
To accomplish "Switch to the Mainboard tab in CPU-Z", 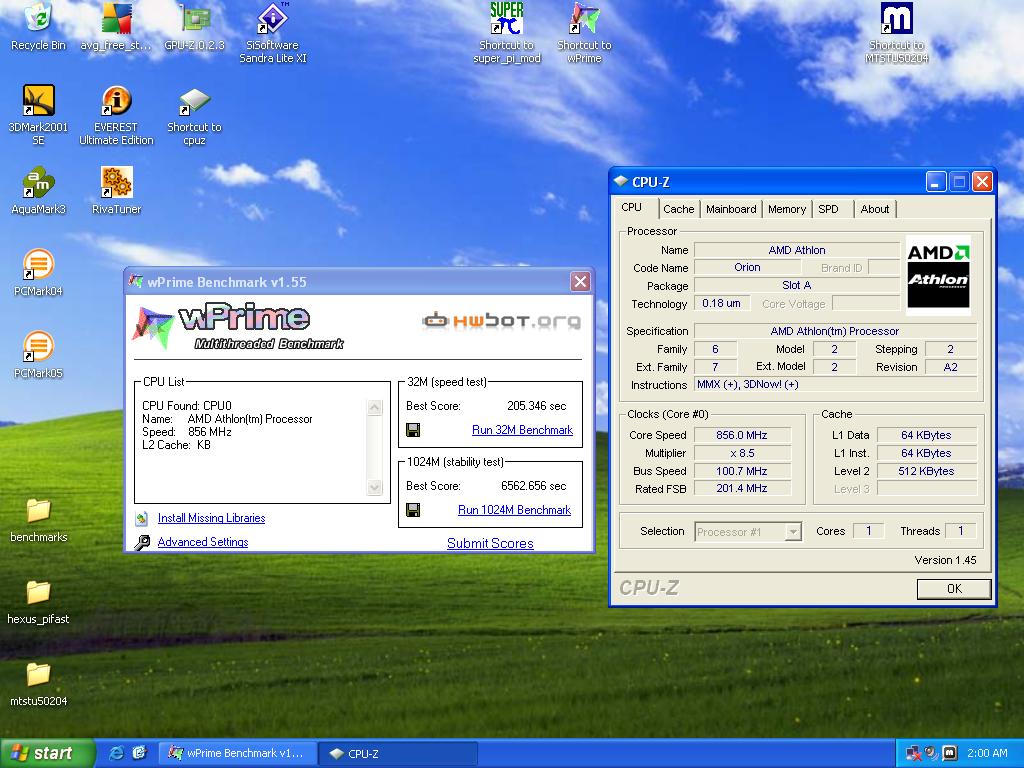I will pyautogui.click(x=731, y=209).
